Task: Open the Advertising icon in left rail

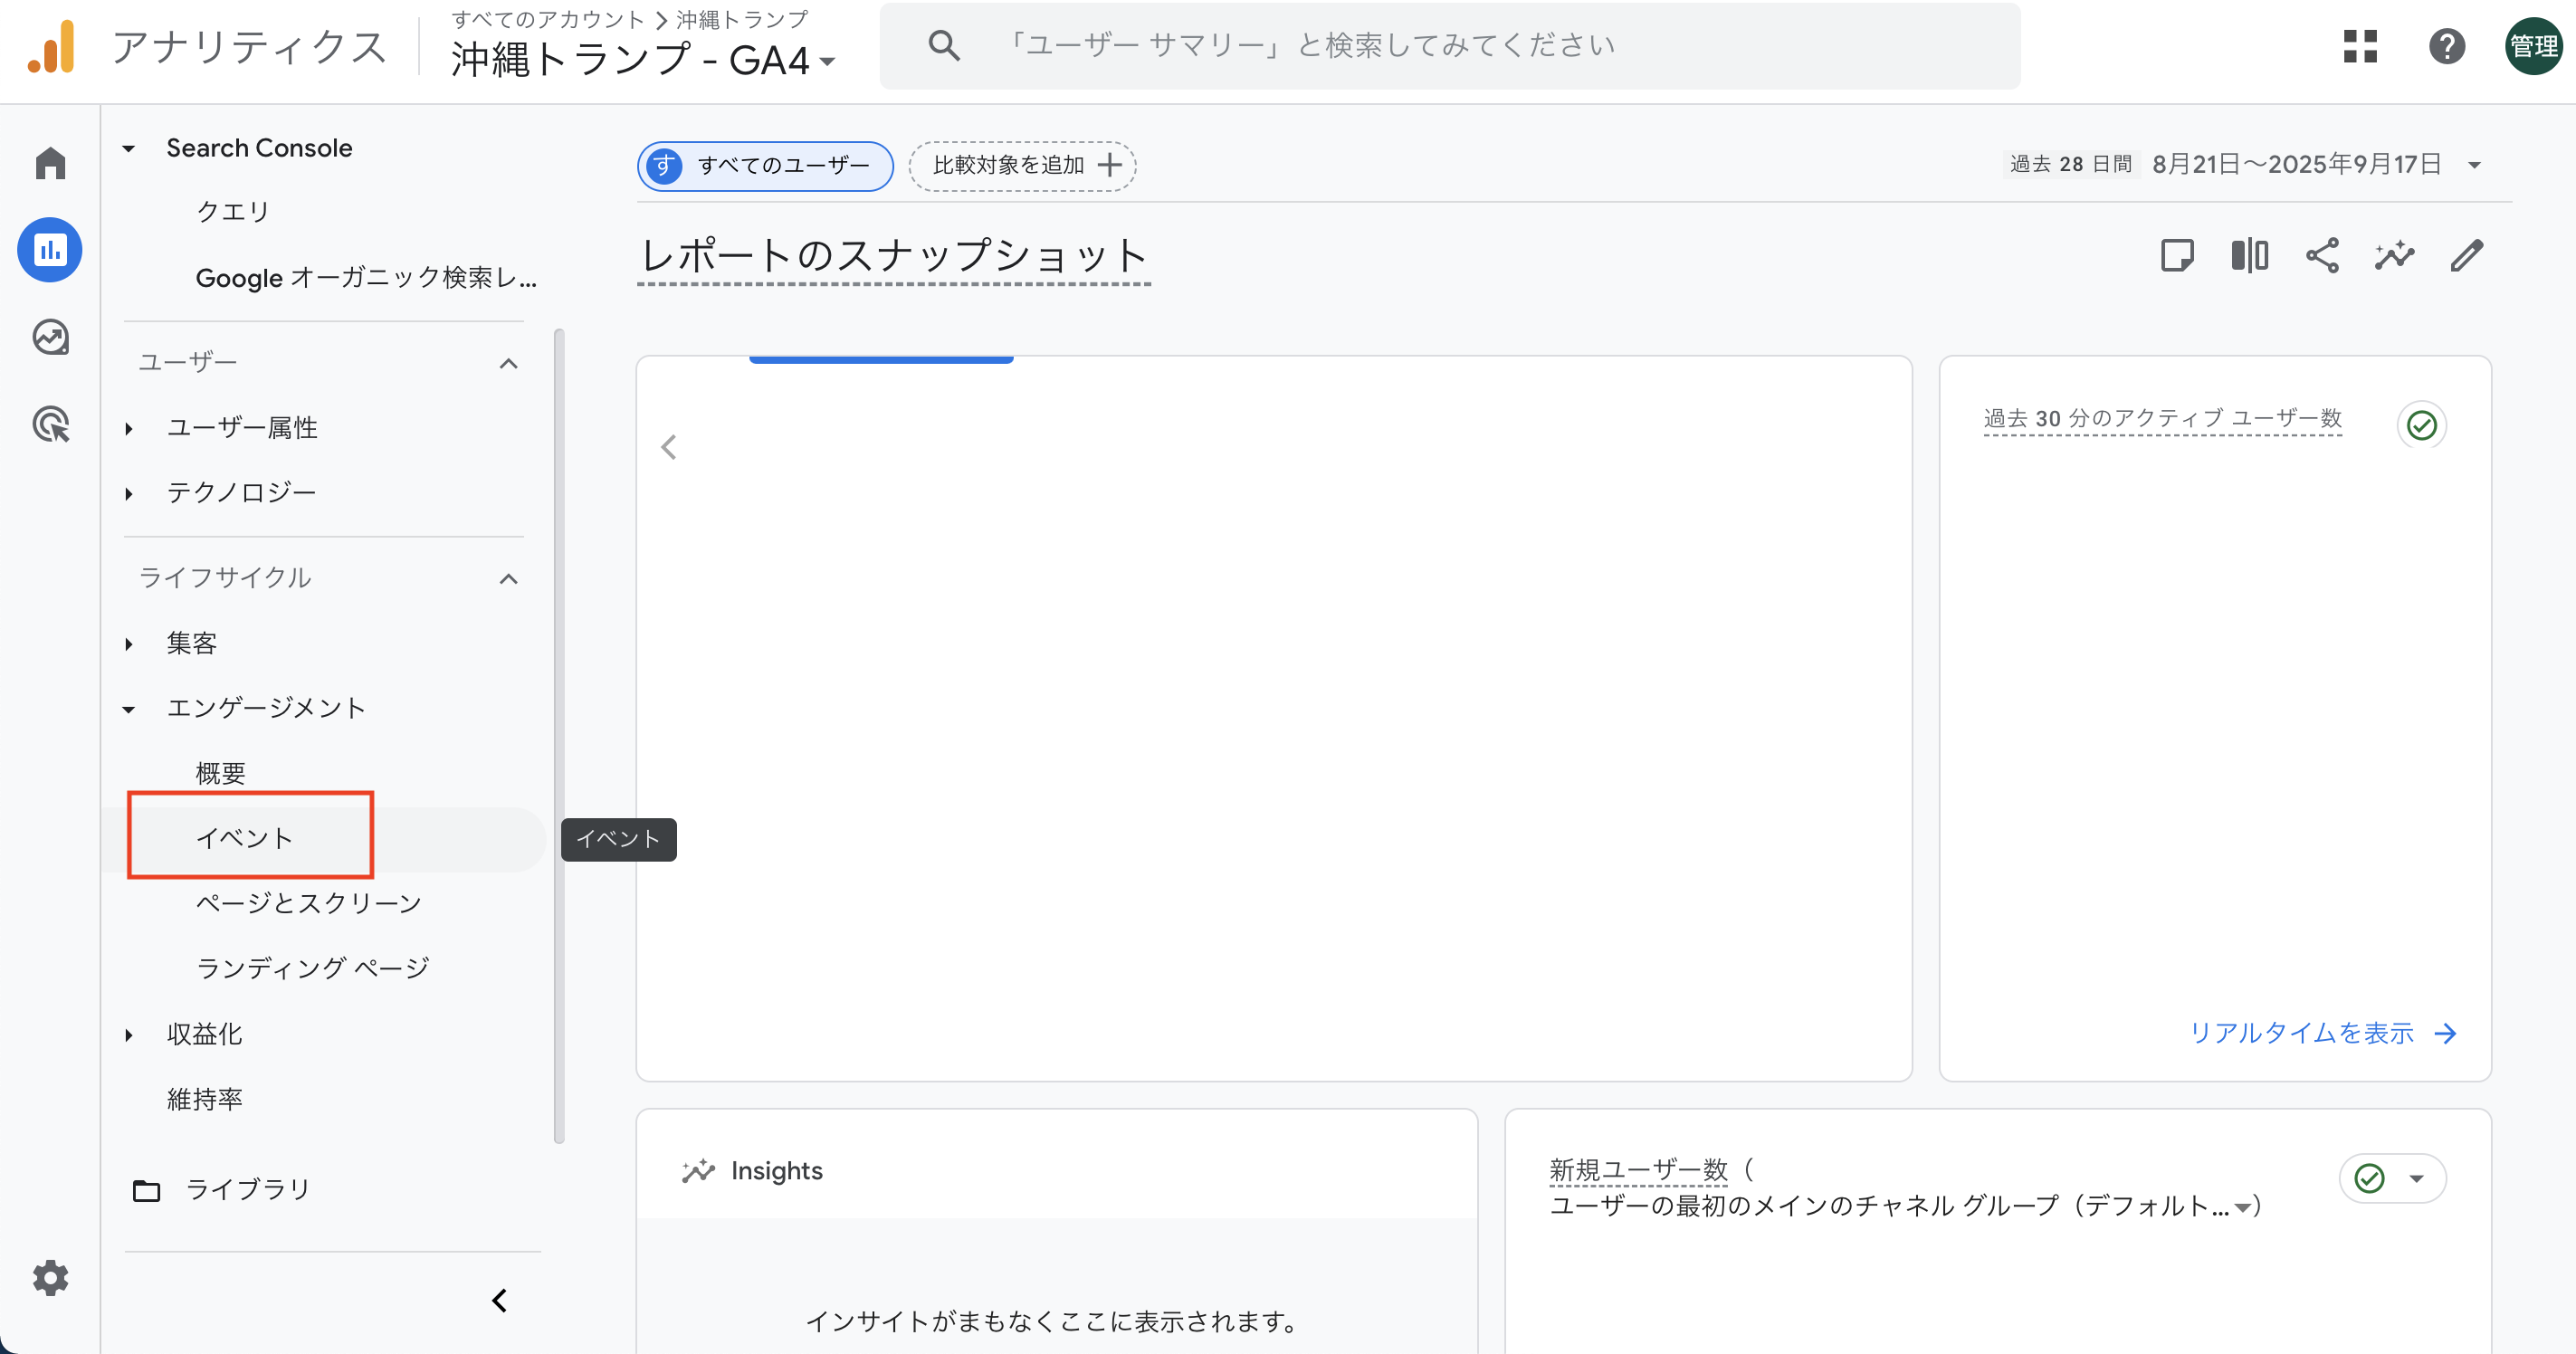Action: point(50,425)
